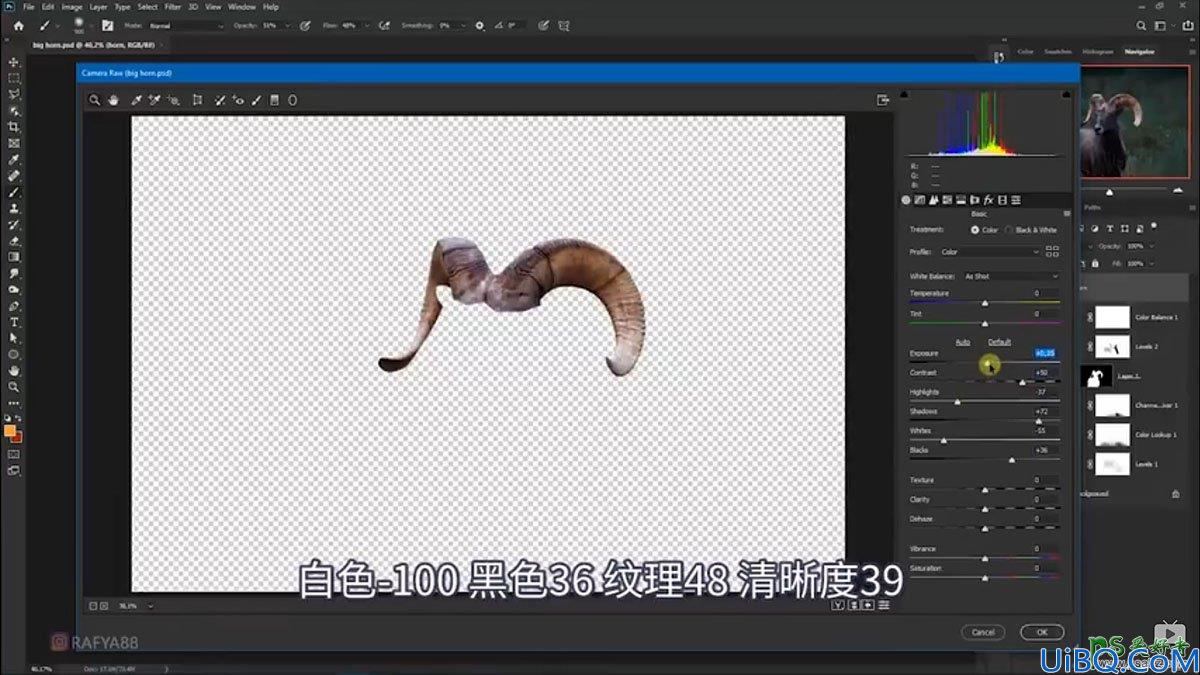The width and height of the screenshot is (1200, 675).
Task: Switch to the Navigator panel tab
Action: (x=1139, y=51)
